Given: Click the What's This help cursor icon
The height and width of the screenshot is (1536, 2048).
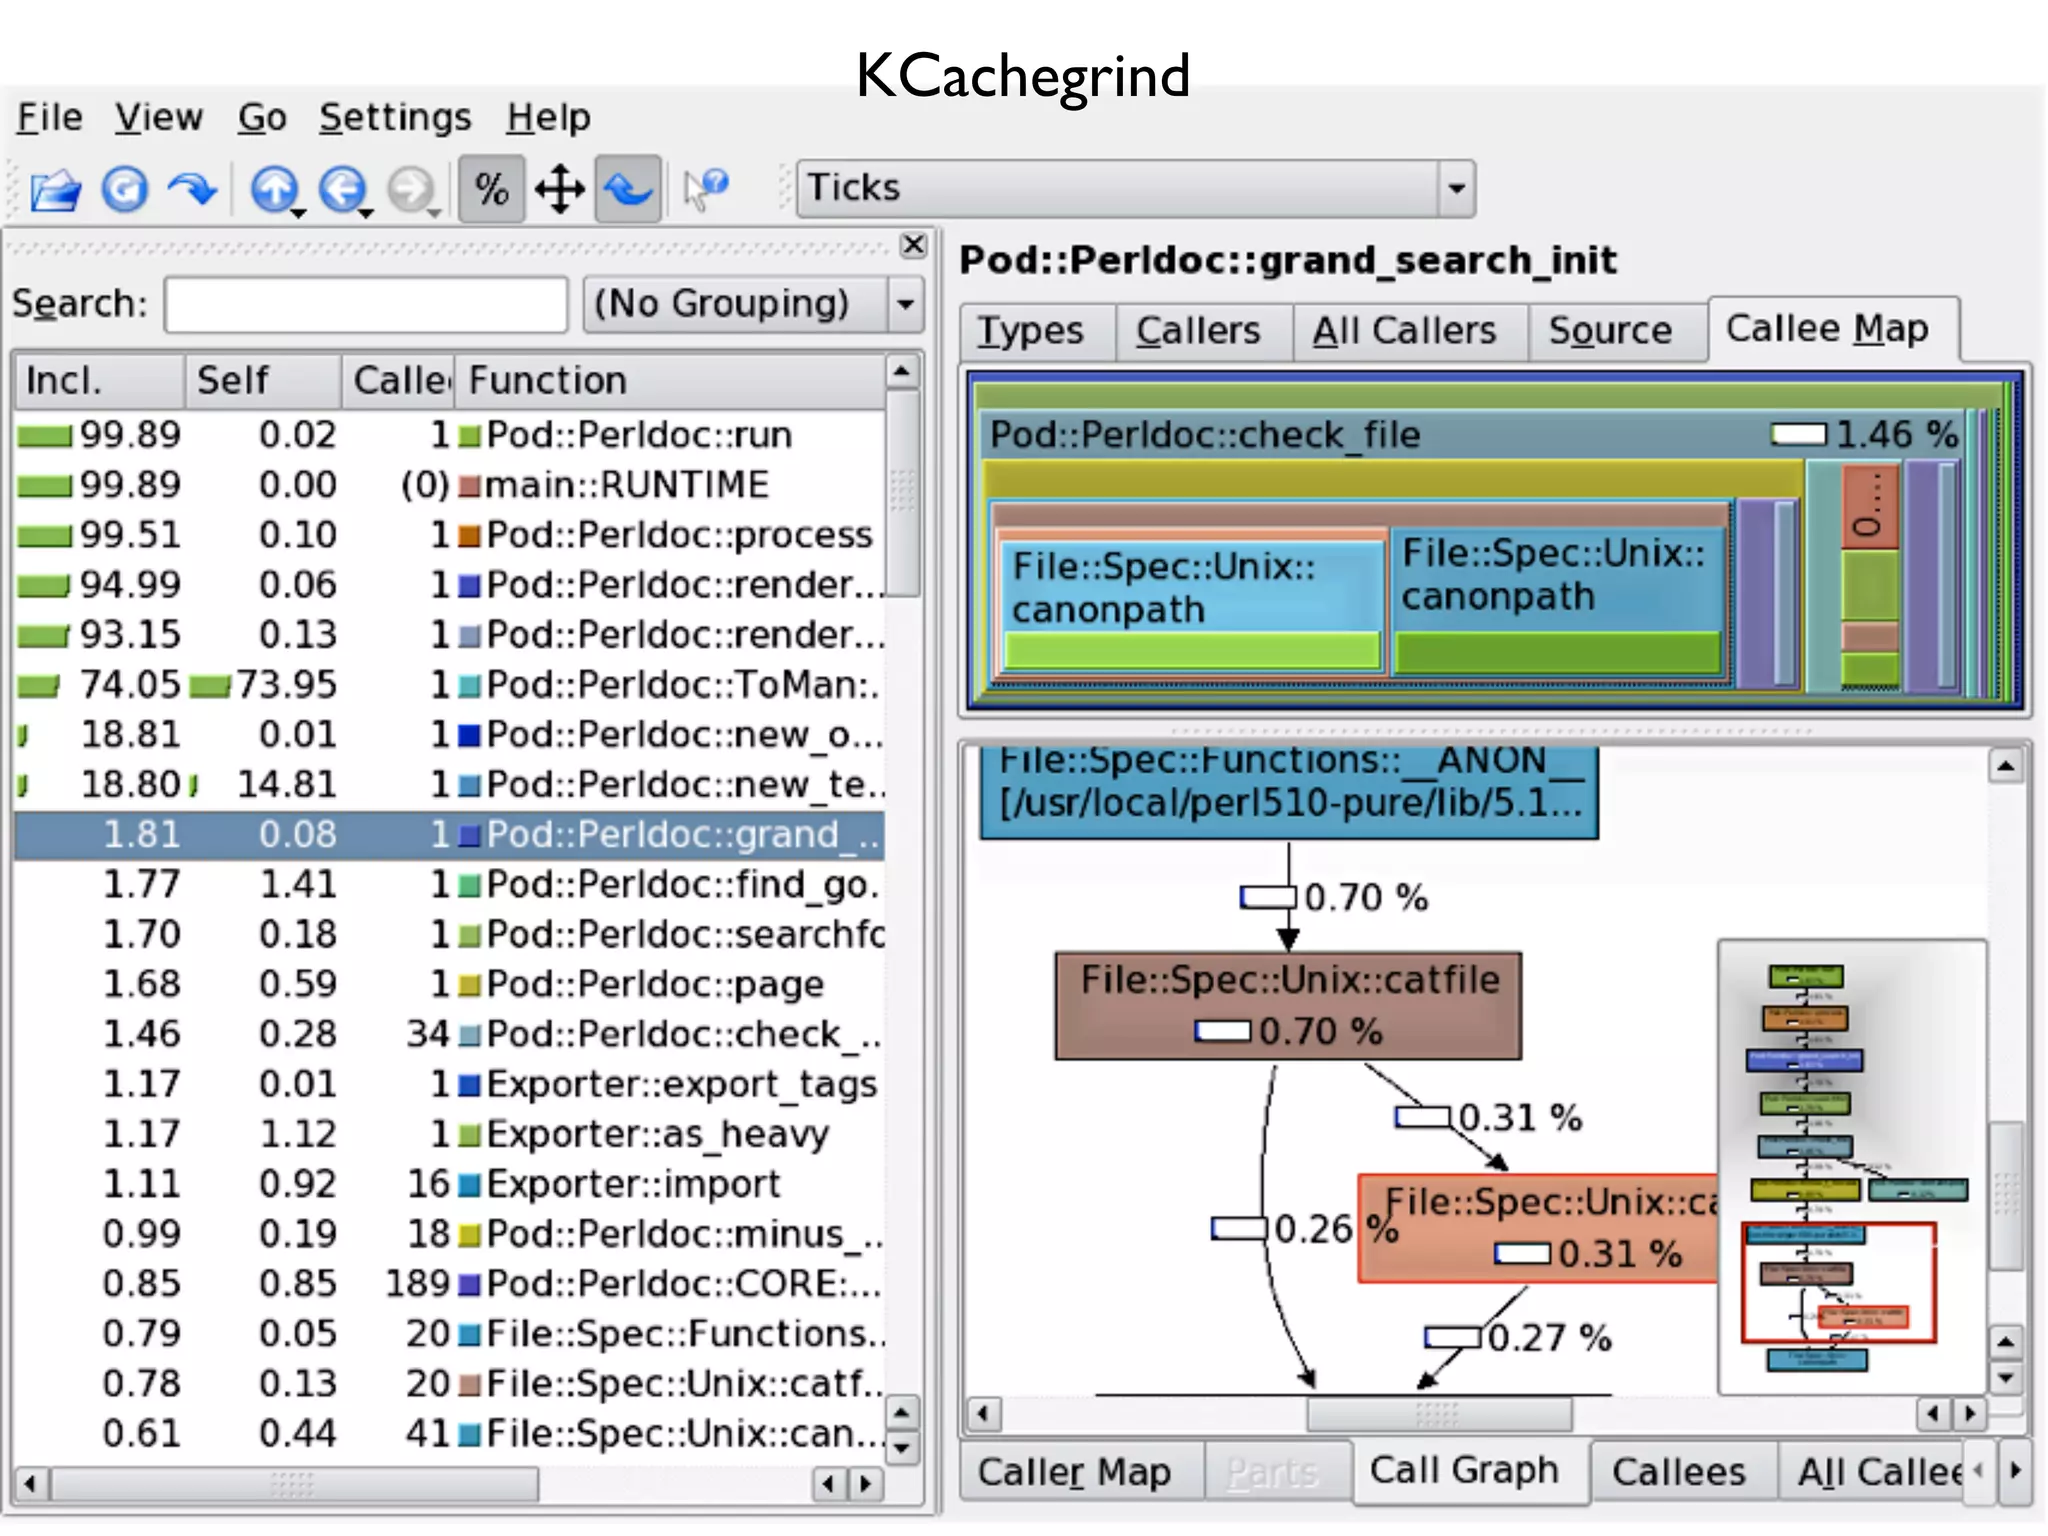Looking at the screenshot, I should 706,189.
